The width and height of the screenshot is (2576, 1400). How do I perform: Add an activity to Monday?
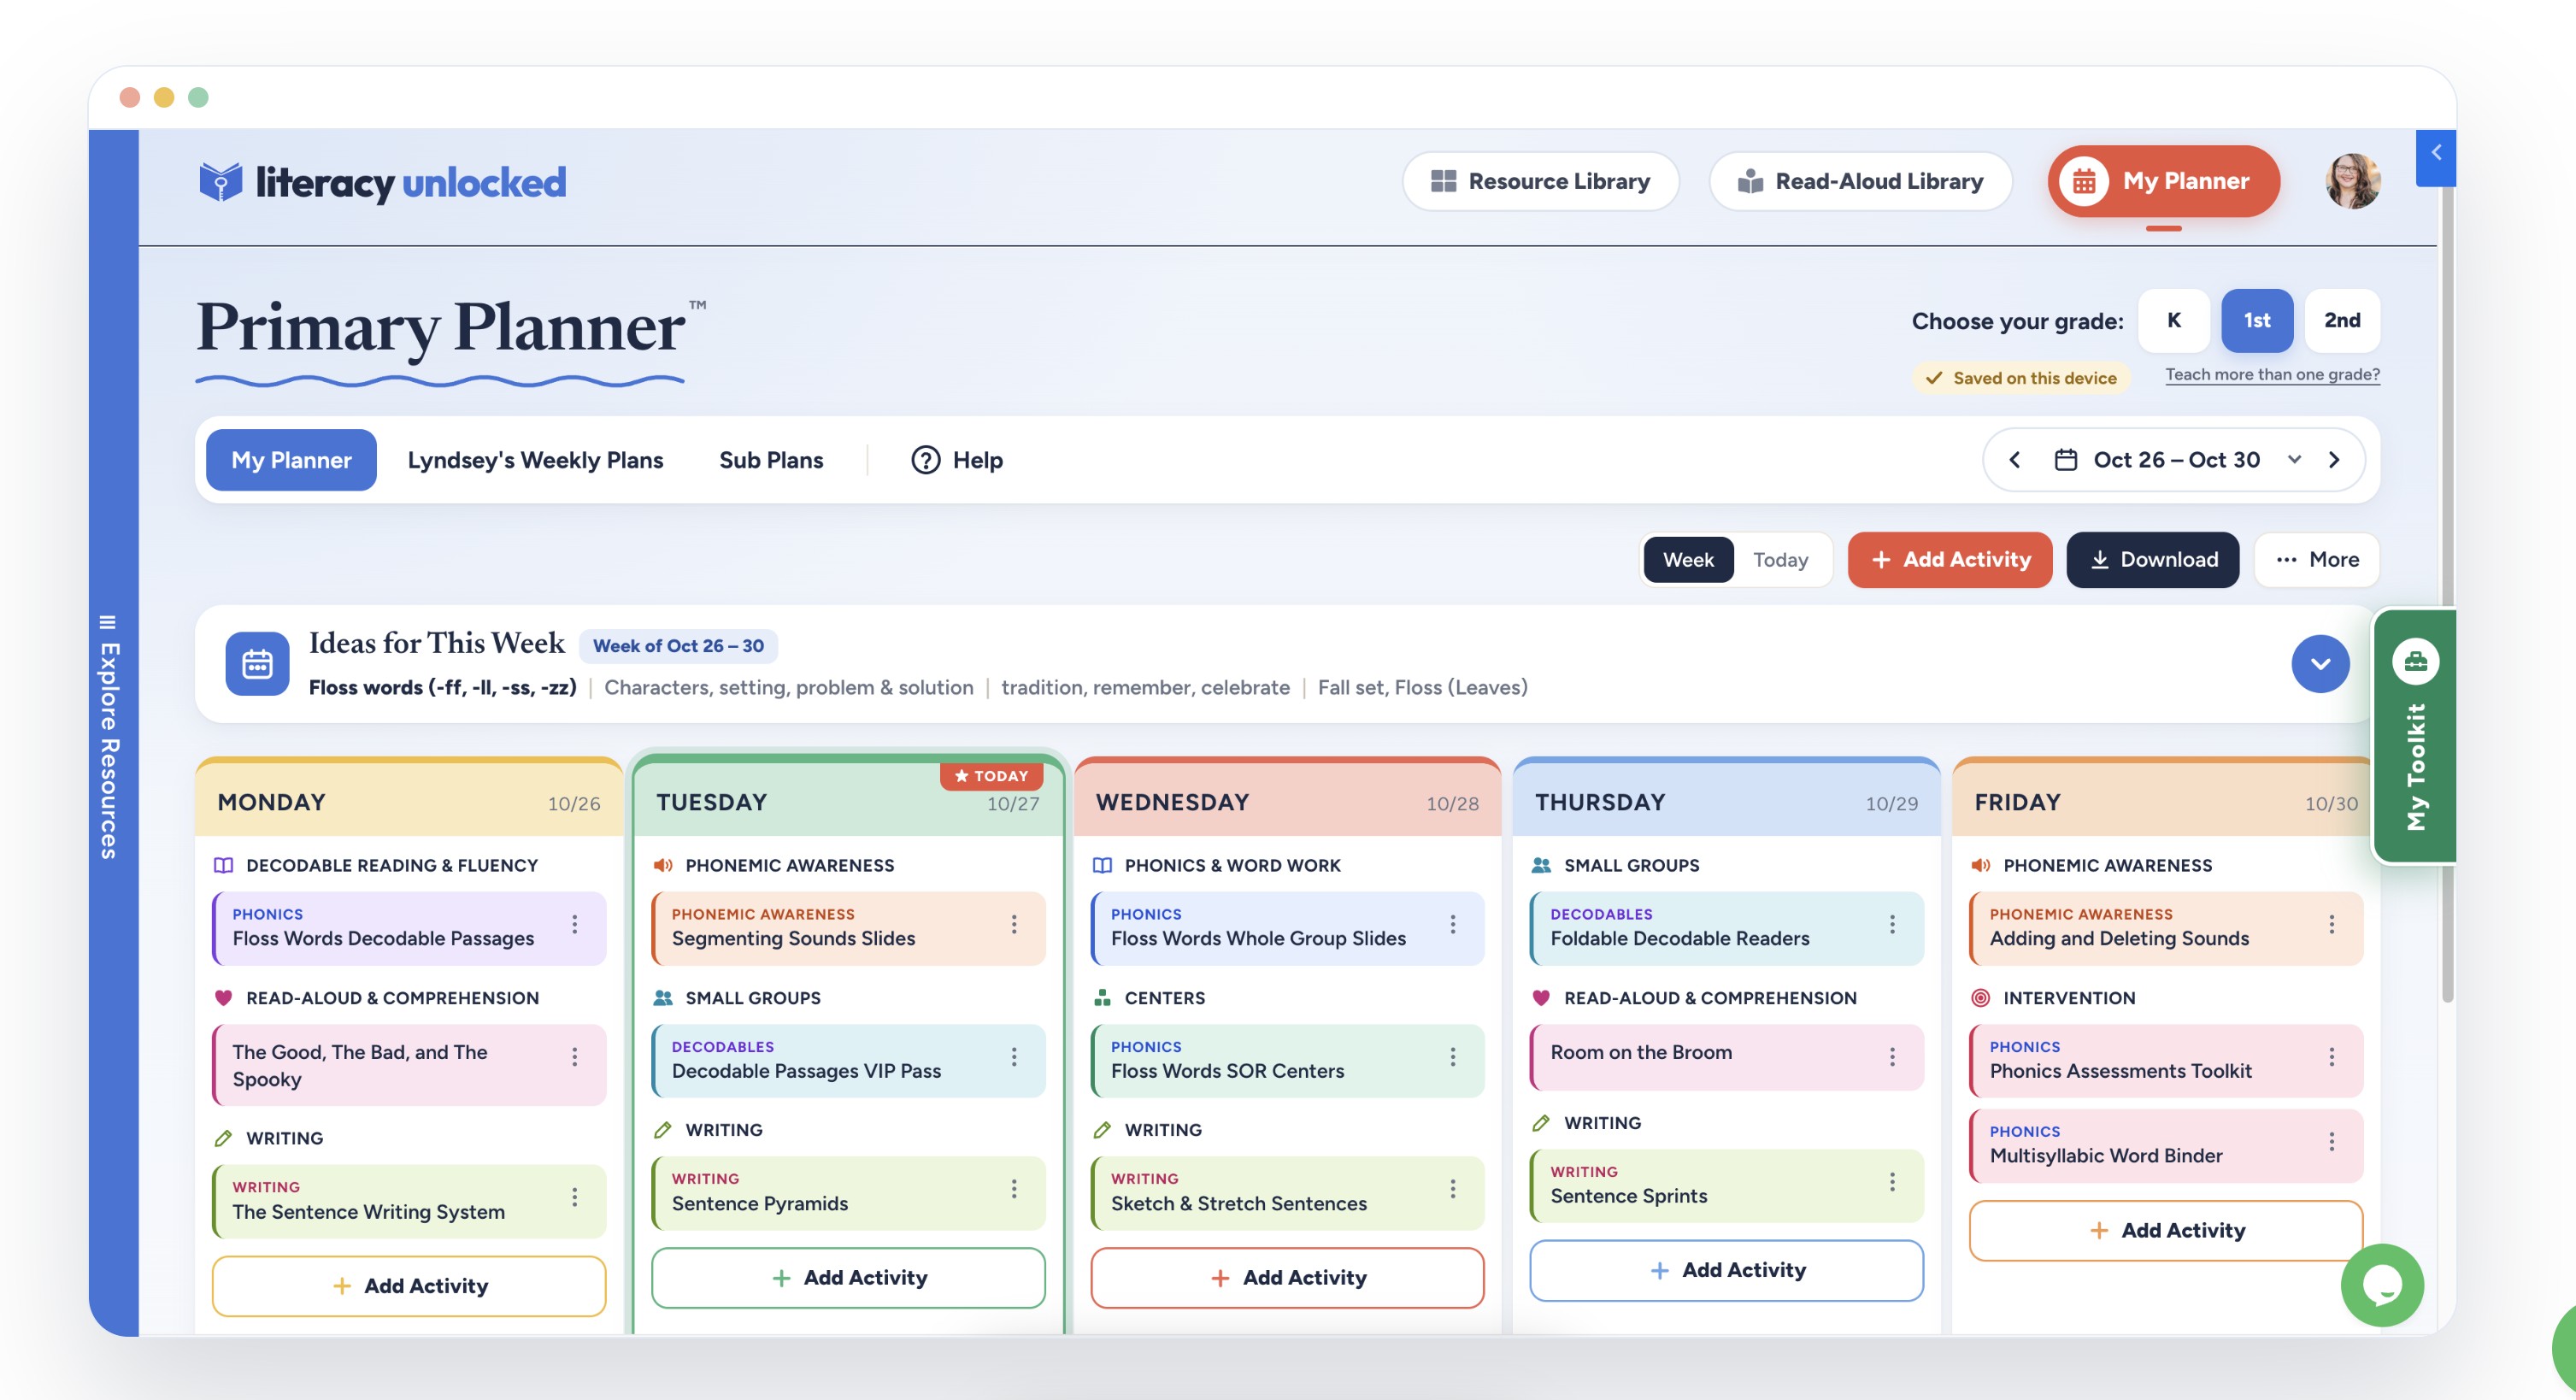pyautogui.click(x=408, y=1286)
